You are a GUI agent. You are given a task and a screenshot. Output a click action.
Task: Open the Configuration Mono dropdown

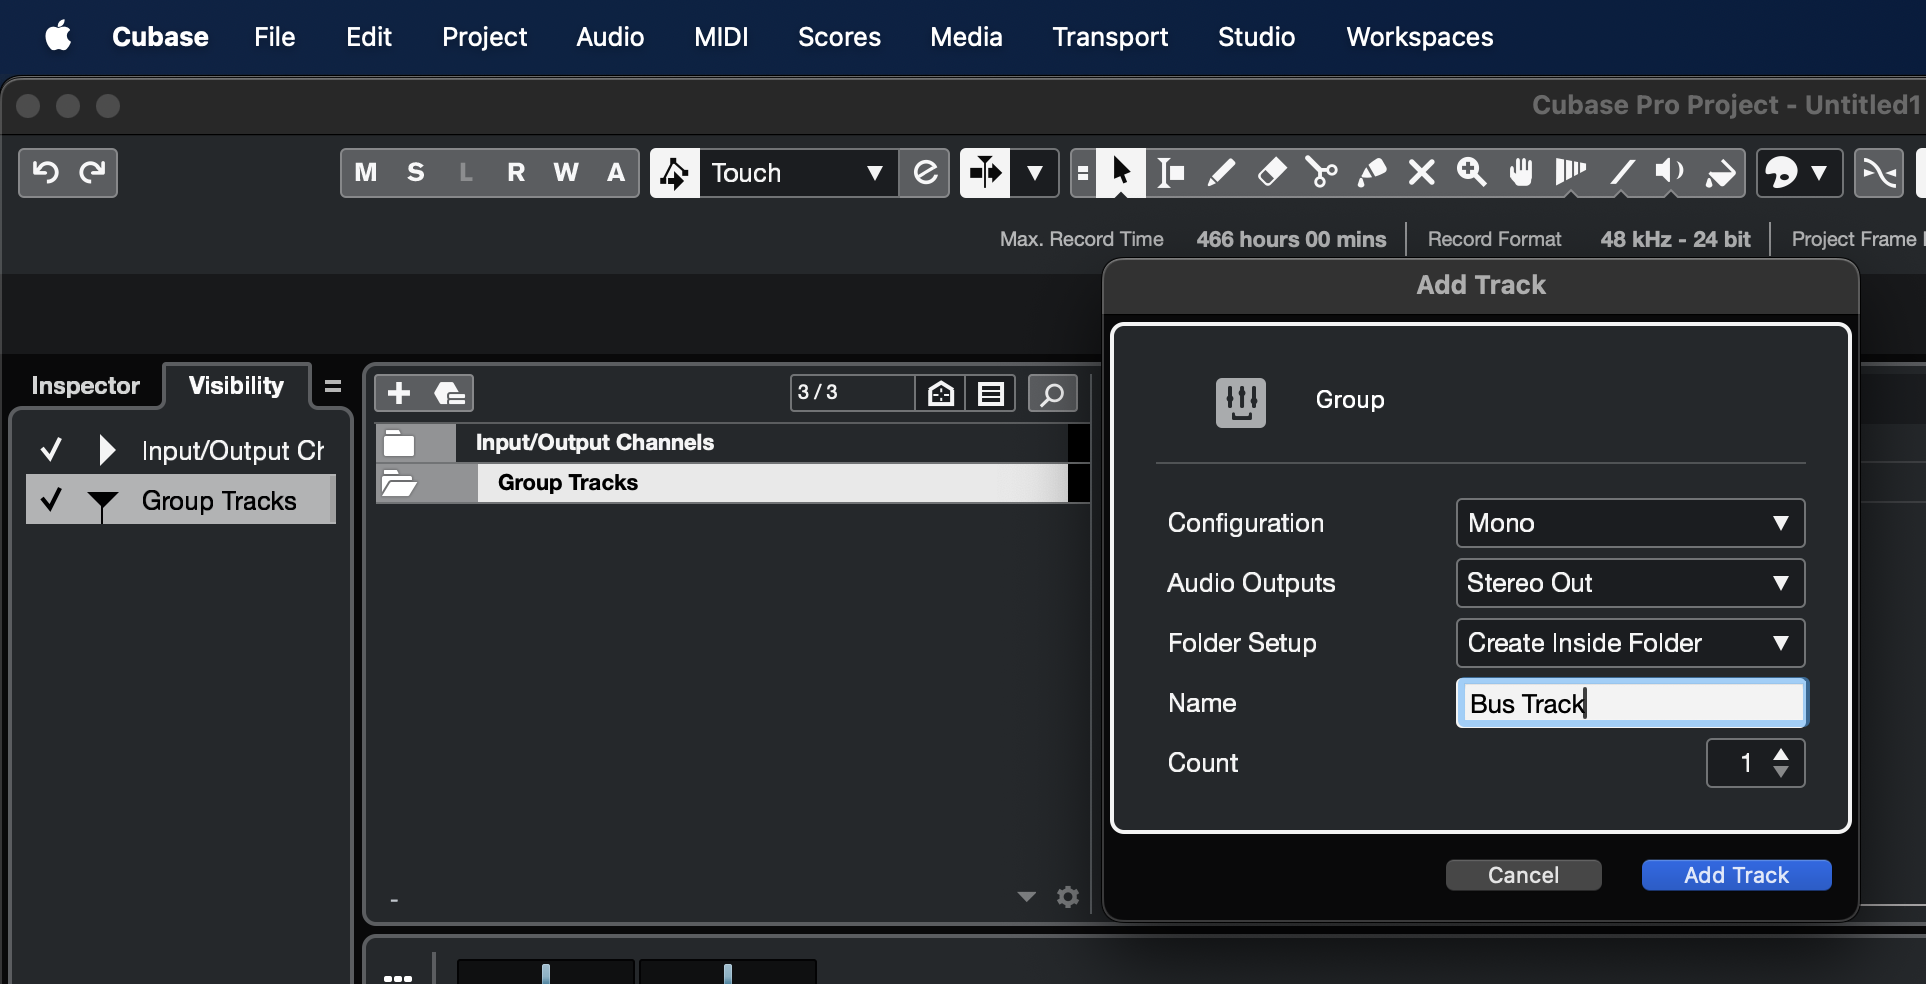[1630, 523]
